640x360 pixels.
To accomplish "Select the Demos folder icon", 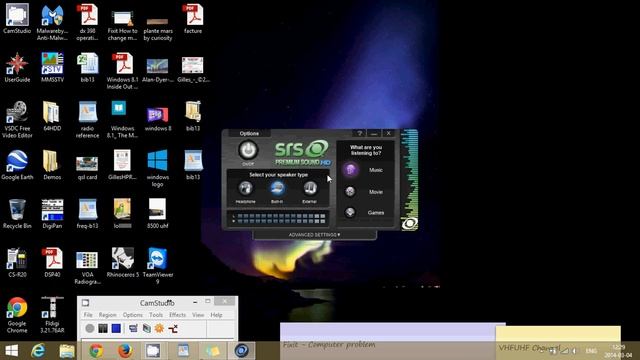I will [x=52, y=165].
